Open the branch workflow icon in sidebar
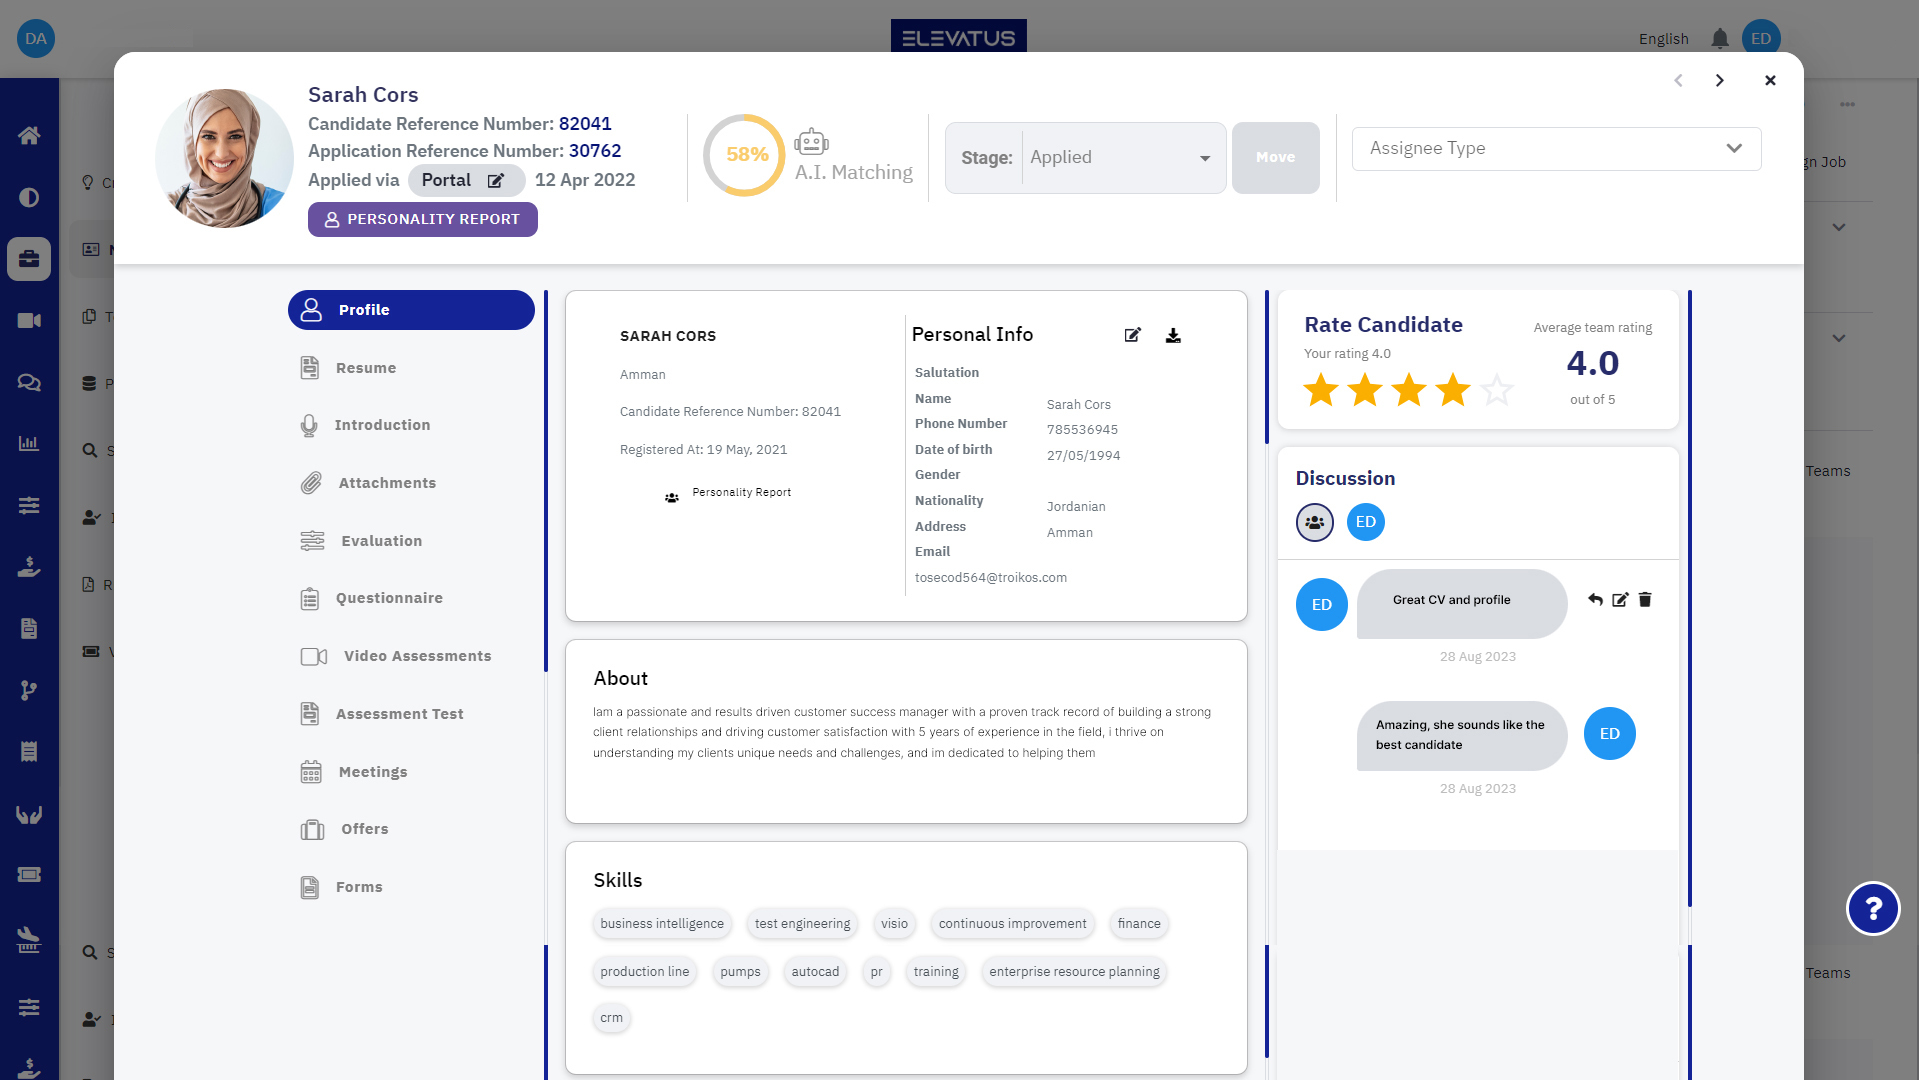This screenshot has height=1080, width=1920. coord(29,690)
